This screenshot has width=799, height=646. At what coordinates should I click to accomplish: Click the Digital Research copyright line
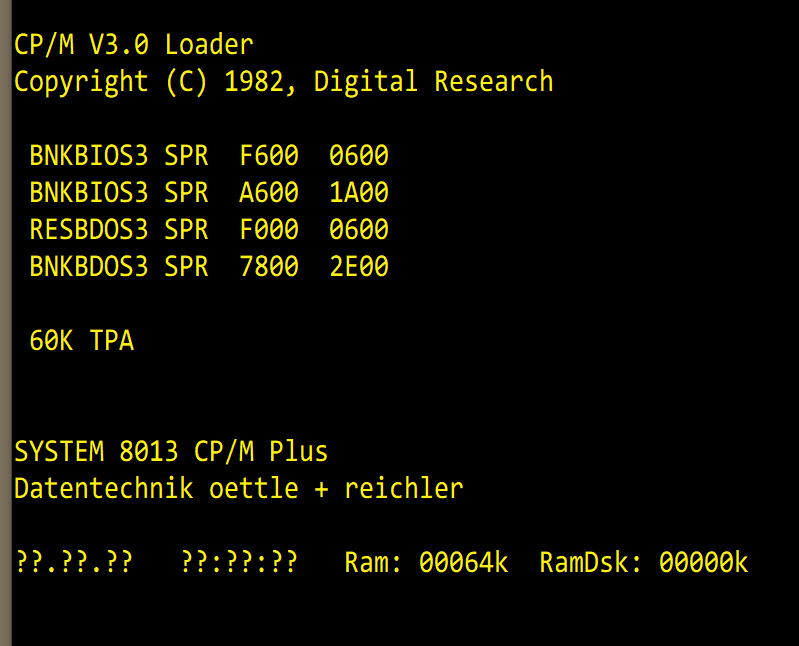pyautogui.click(x=283, y=81)
